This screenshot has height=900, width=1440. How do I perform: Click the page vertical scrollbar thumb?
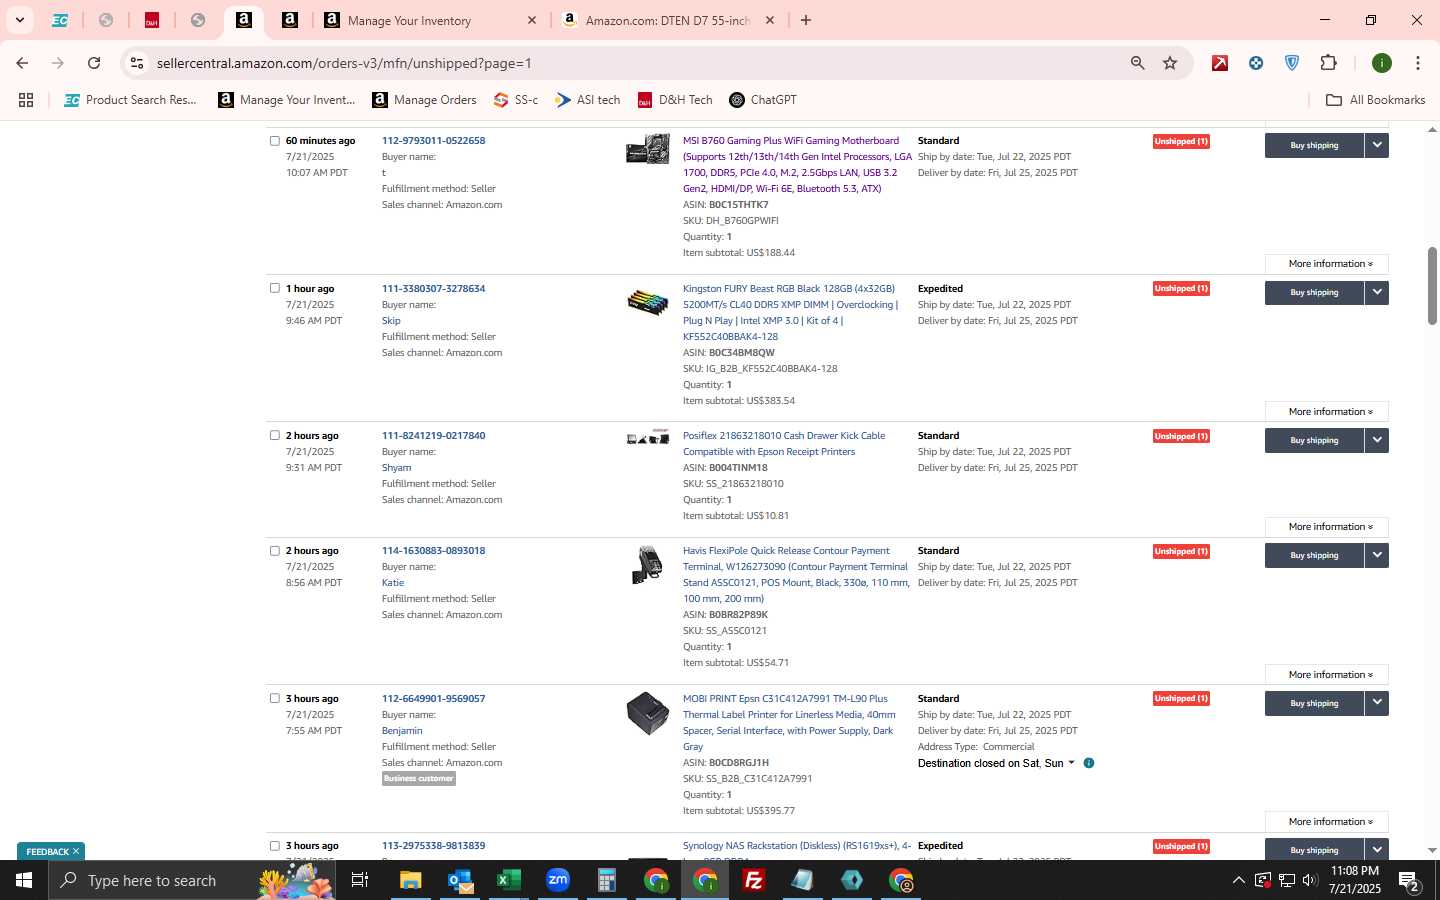point(1432,285)
